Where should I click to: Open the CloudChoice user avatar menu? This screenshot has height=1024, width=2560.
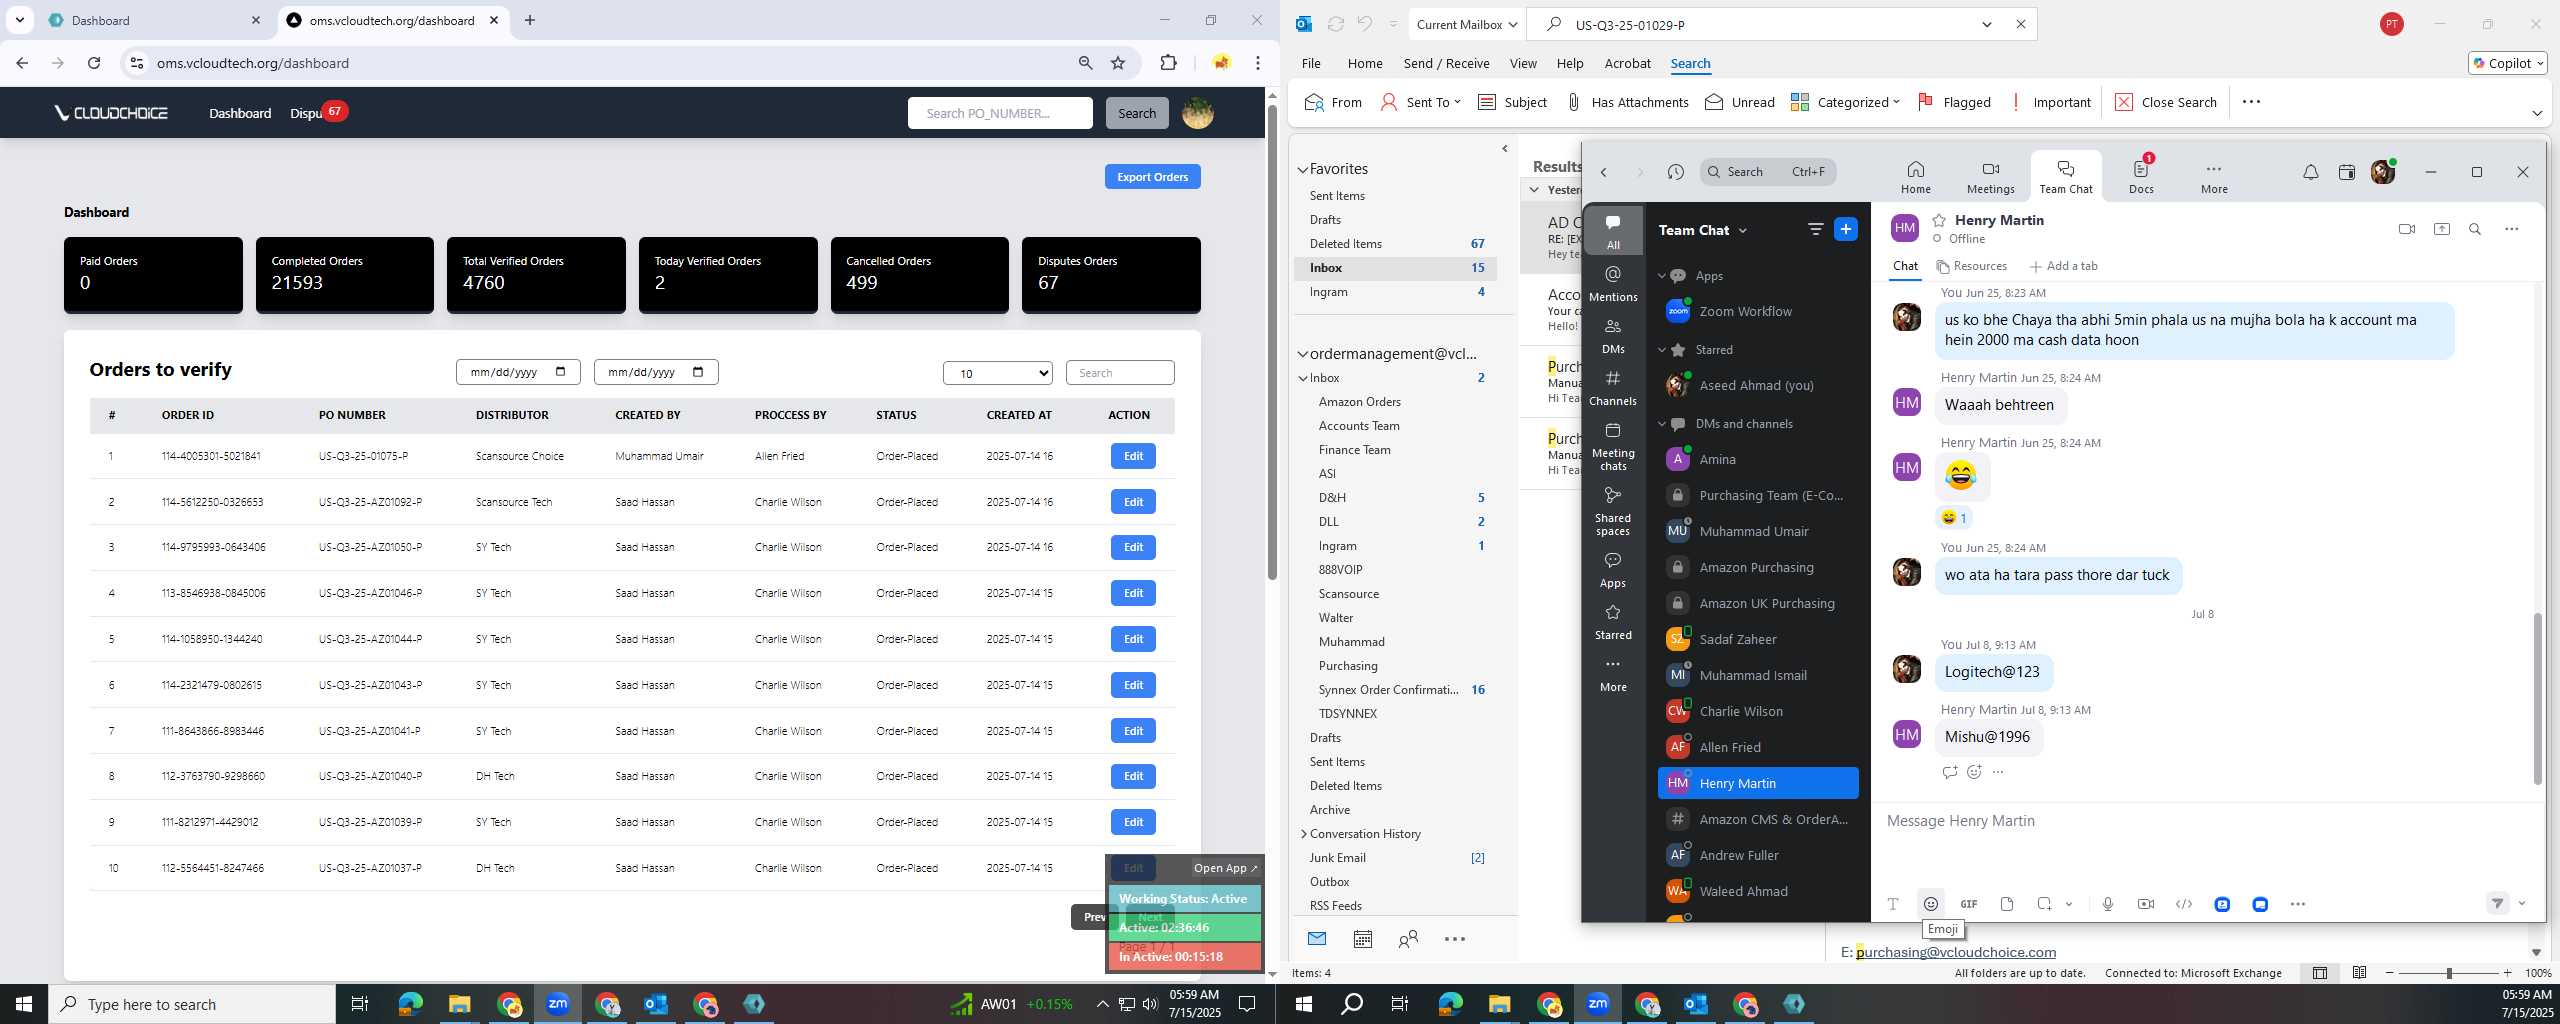tap(1198, 113)
